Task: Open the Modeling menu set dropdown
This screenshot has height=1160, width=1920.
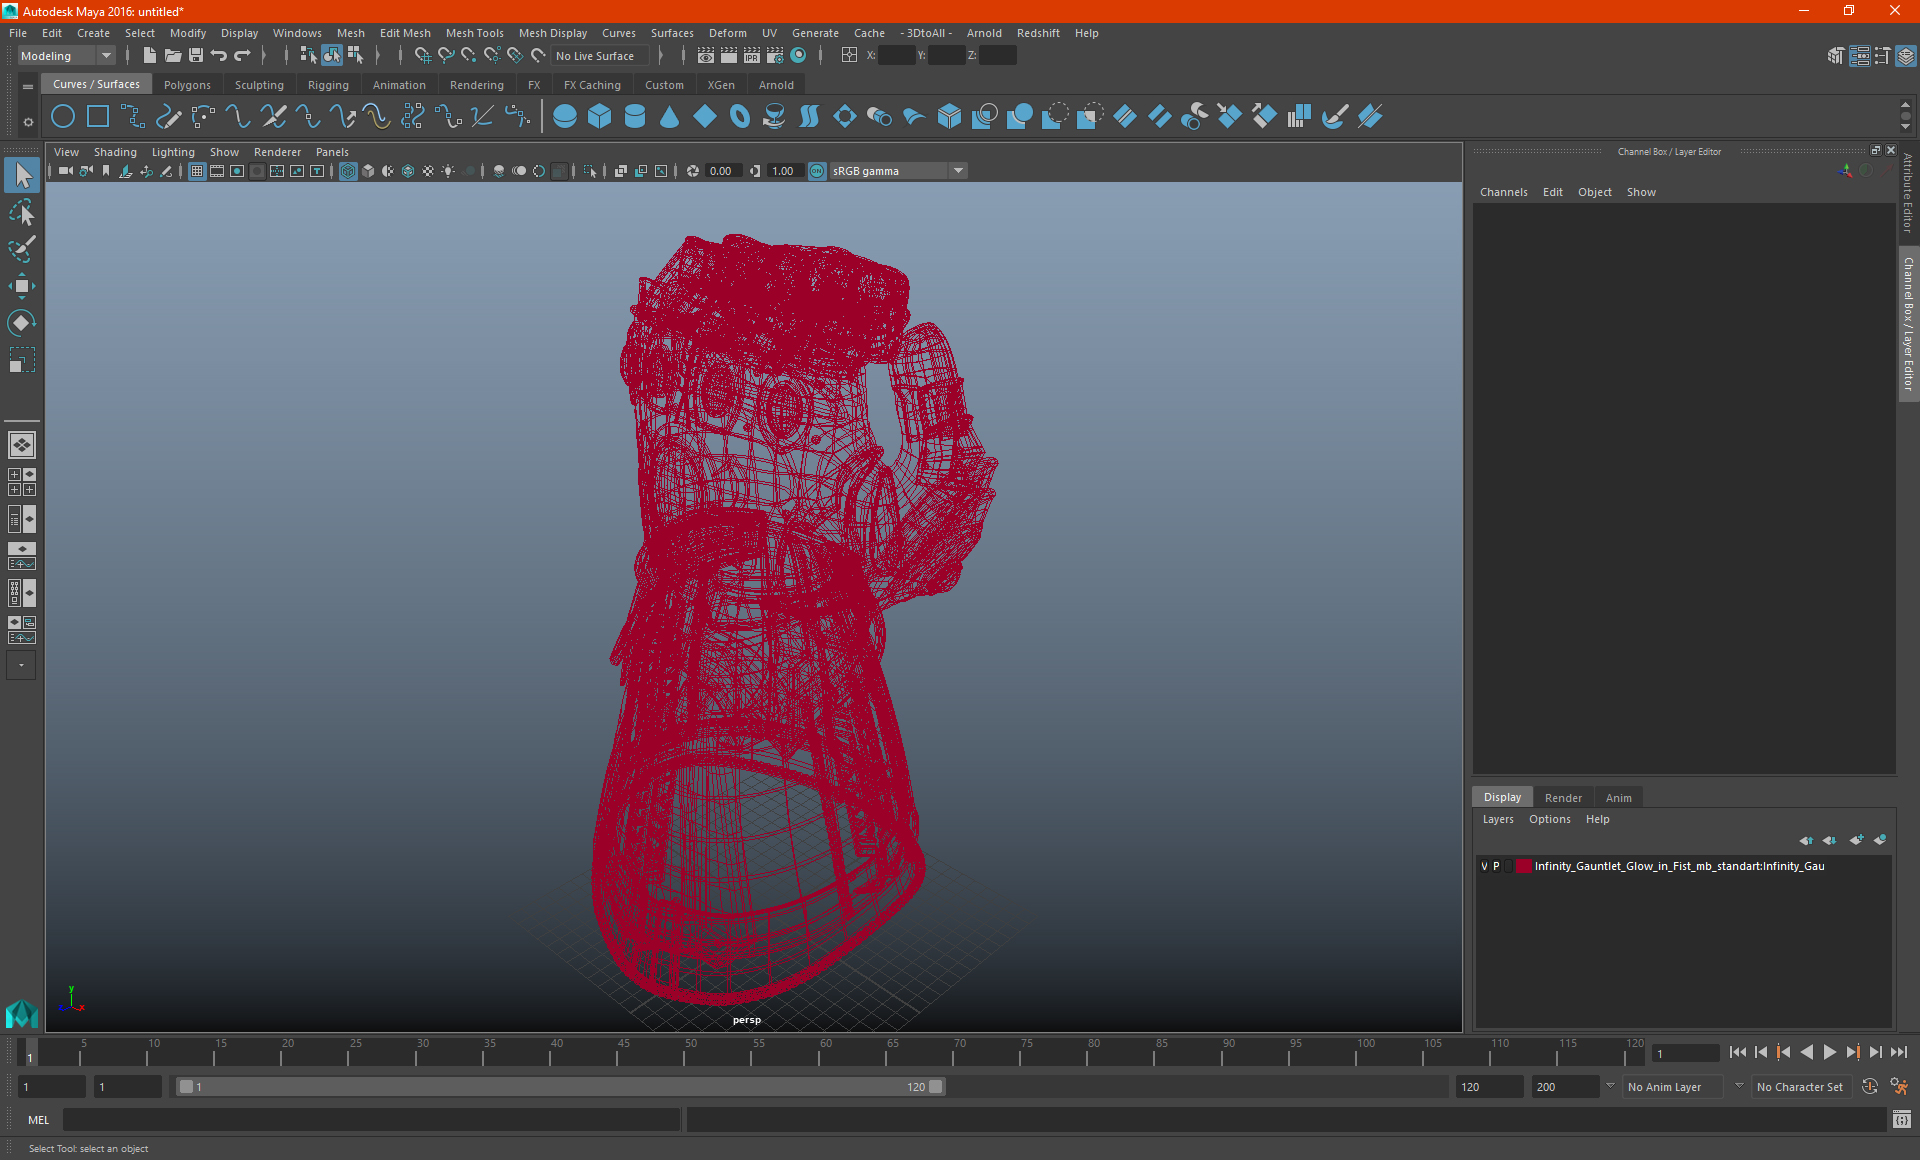Action: pyautogui.click(x=66, y=56)
